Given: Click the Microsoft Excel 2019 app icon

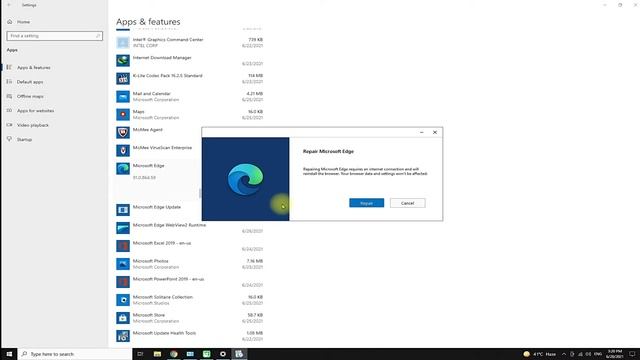Looking at the screenshot, I should click(x=123, y=246).
